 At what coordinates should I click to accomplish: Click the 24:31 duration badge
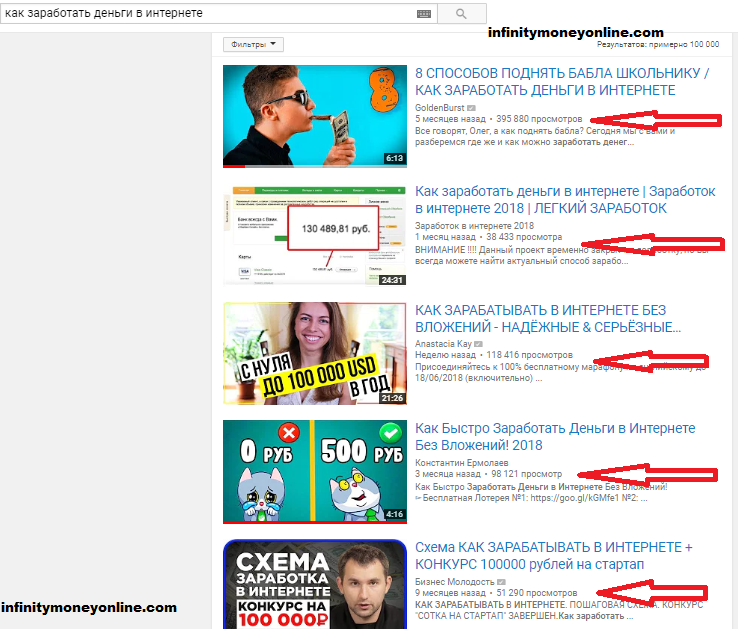[392, 280]
